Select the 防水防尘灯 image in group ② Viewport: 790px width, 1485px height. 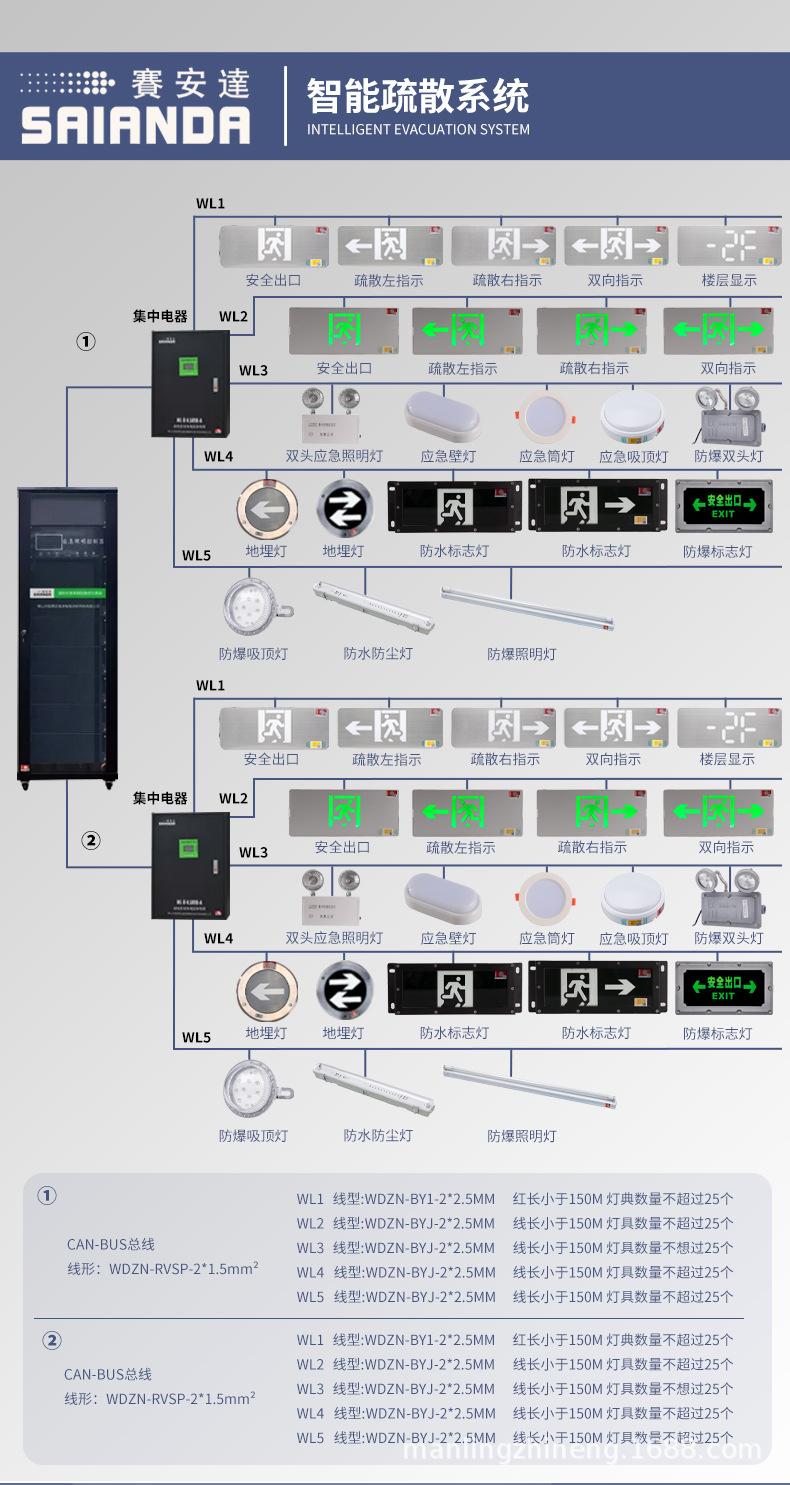374,1091
